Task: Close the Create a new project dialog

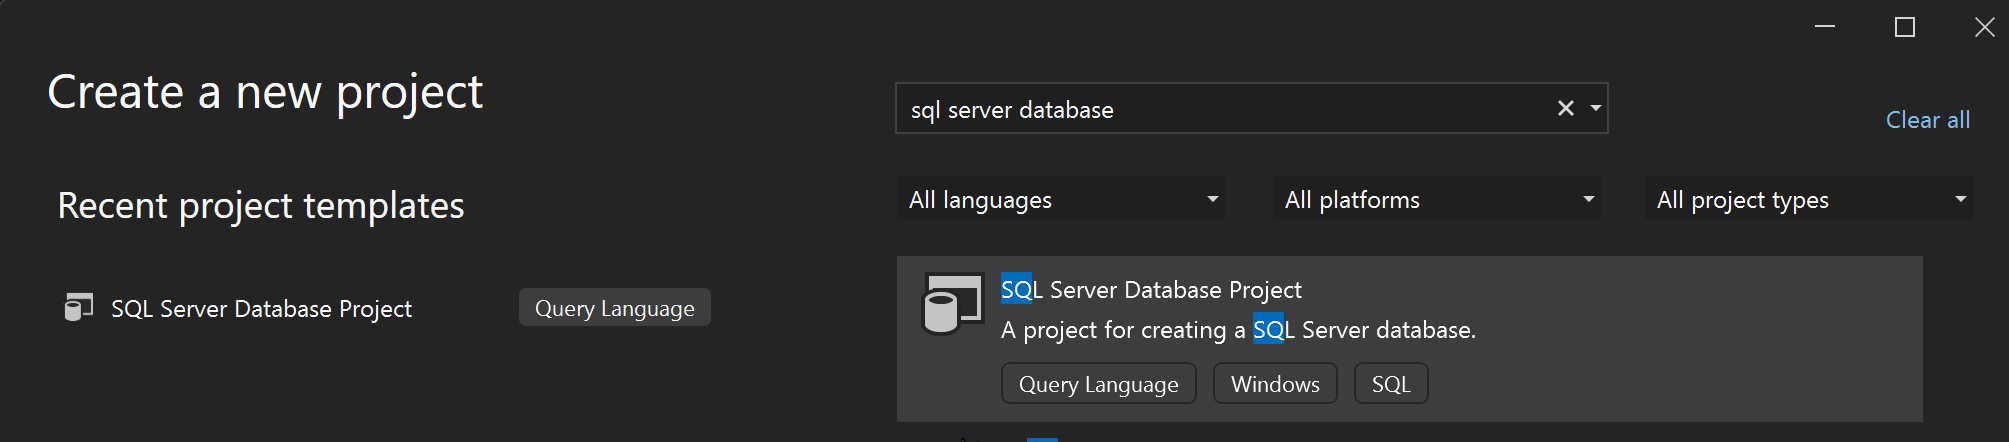Action: tap(1985, 27)
